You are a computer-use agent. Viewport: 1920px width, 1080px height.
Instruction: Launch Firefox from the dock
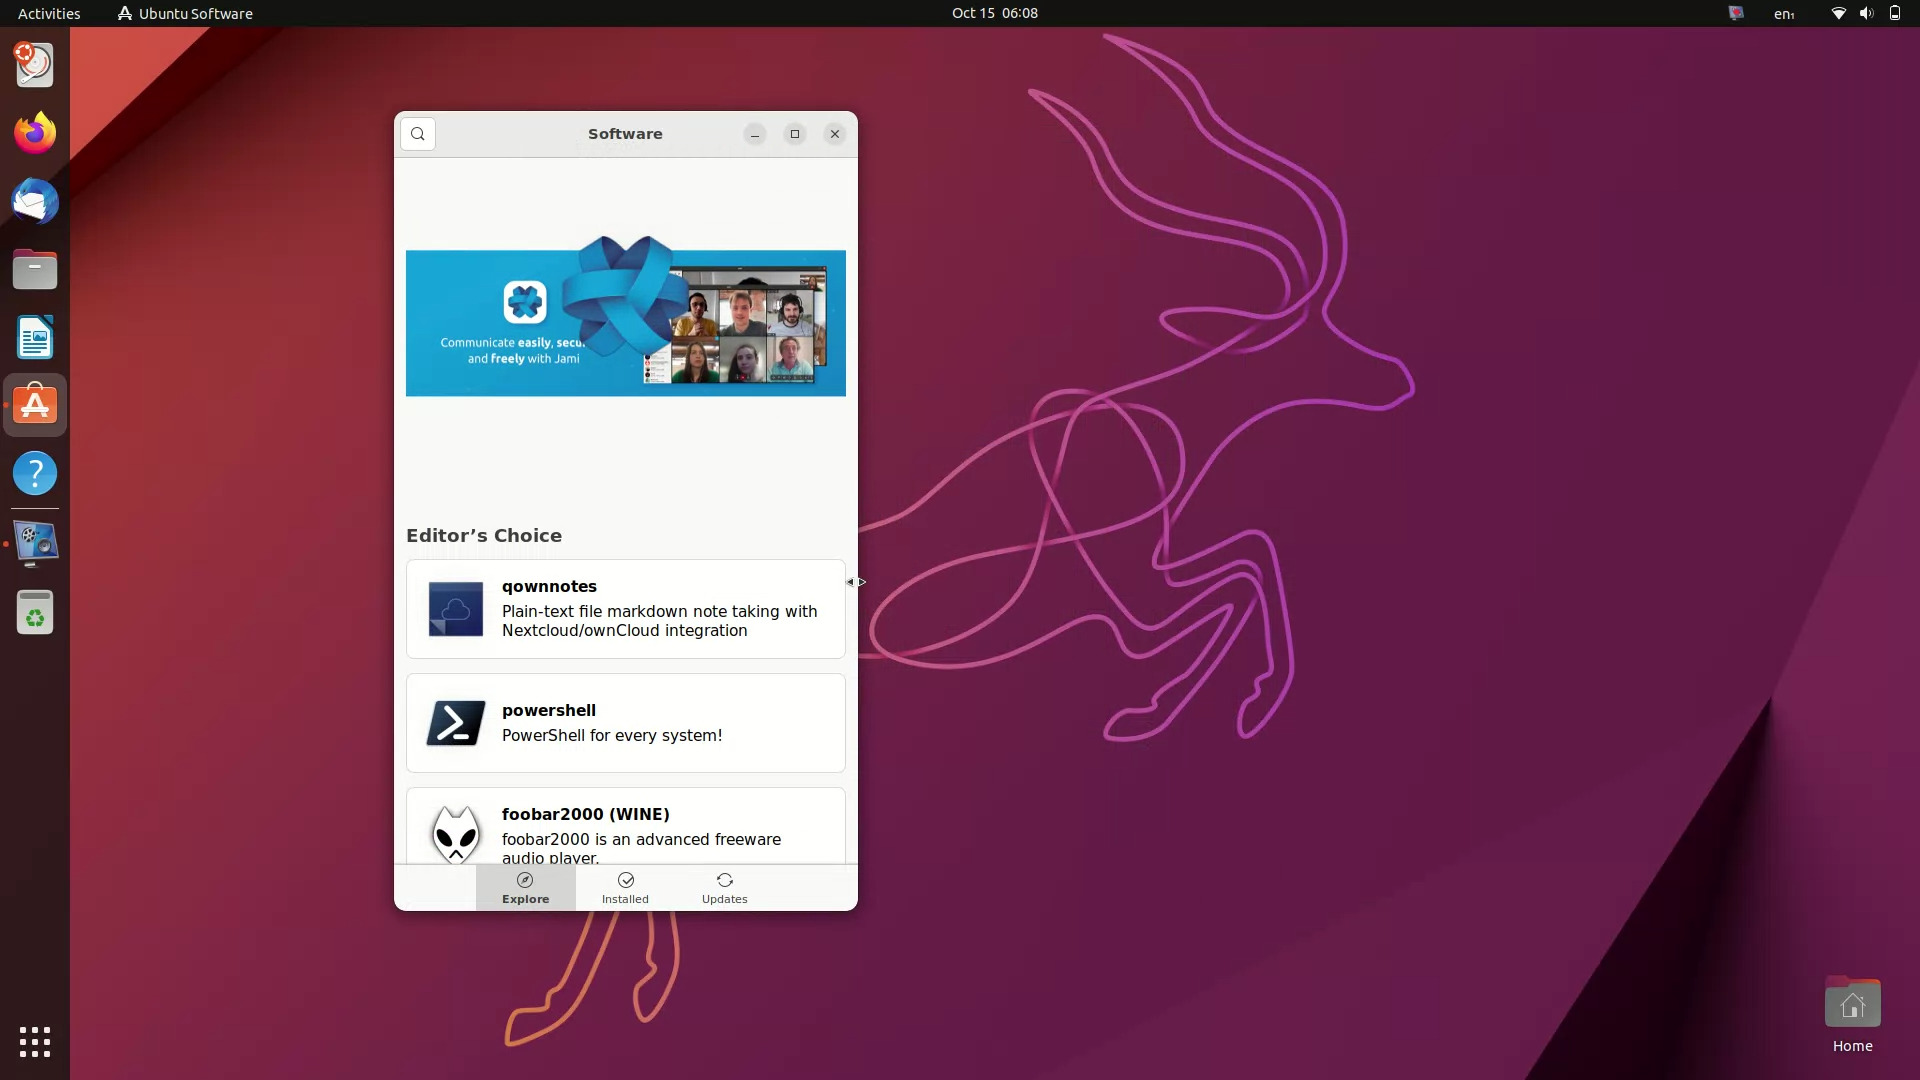pos(34,132)
